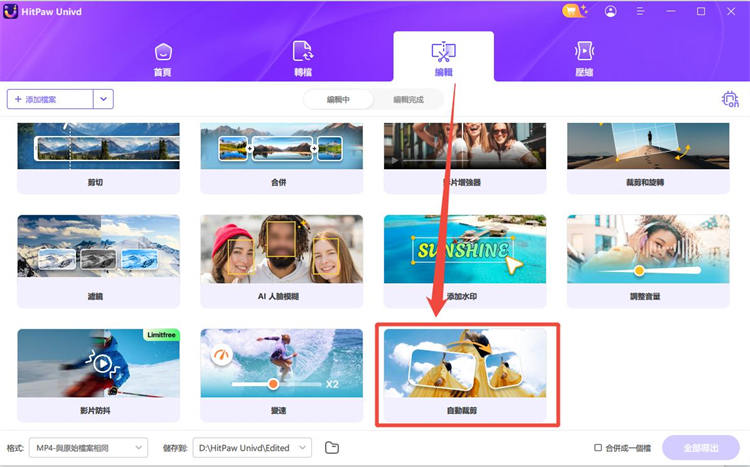The height and width of the screenshot is (467, 750).
Task: Open the user account profile icon
Action: point(611,12)
